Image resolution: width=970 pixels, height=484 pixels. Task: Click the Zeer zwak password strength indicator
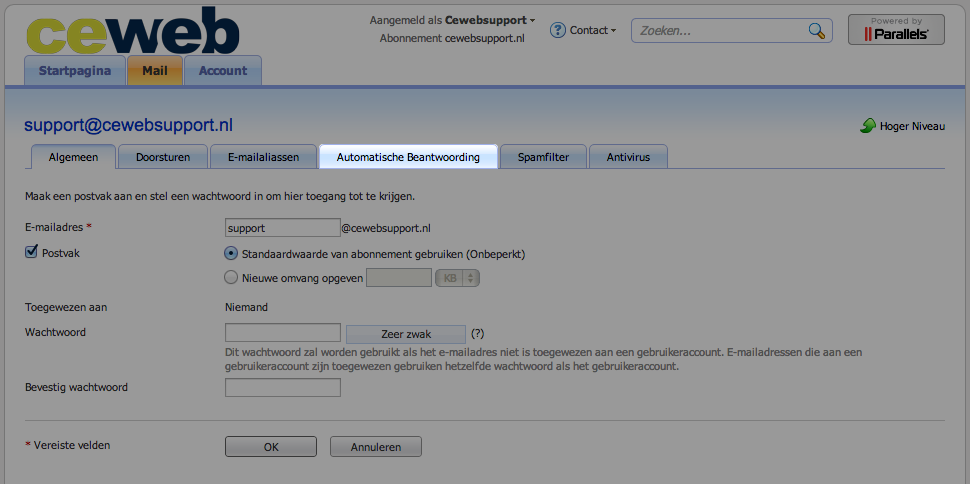click(x=405, y=334)
